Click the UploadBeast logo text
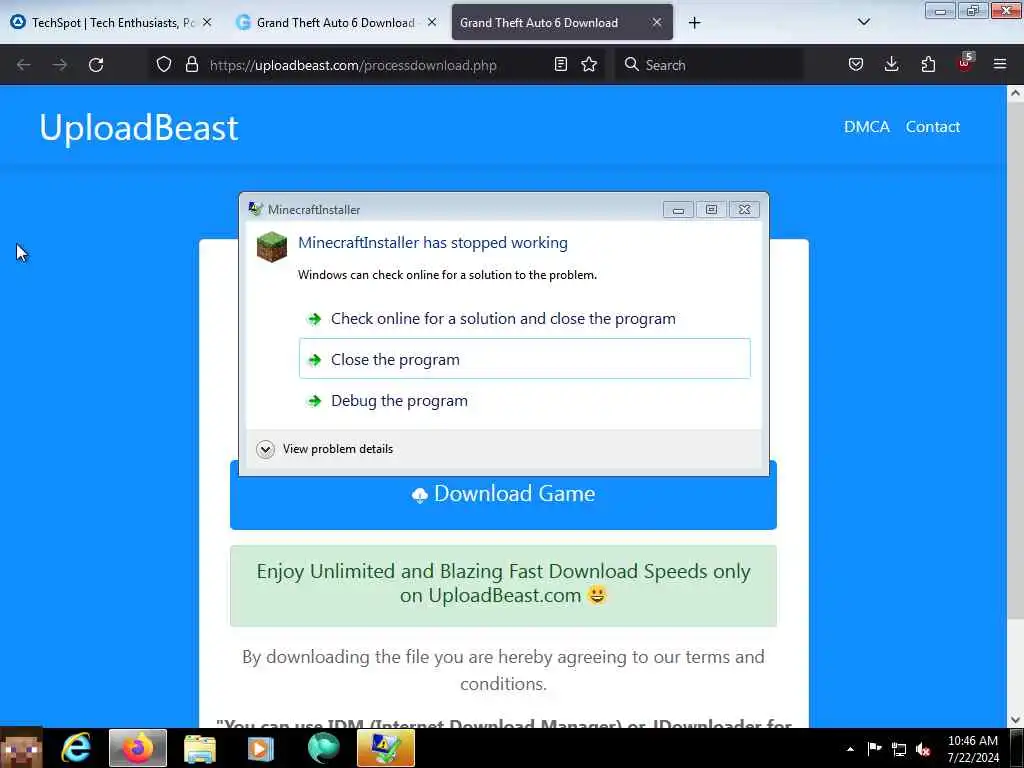The image size is (1024, 768). [138, 127]
